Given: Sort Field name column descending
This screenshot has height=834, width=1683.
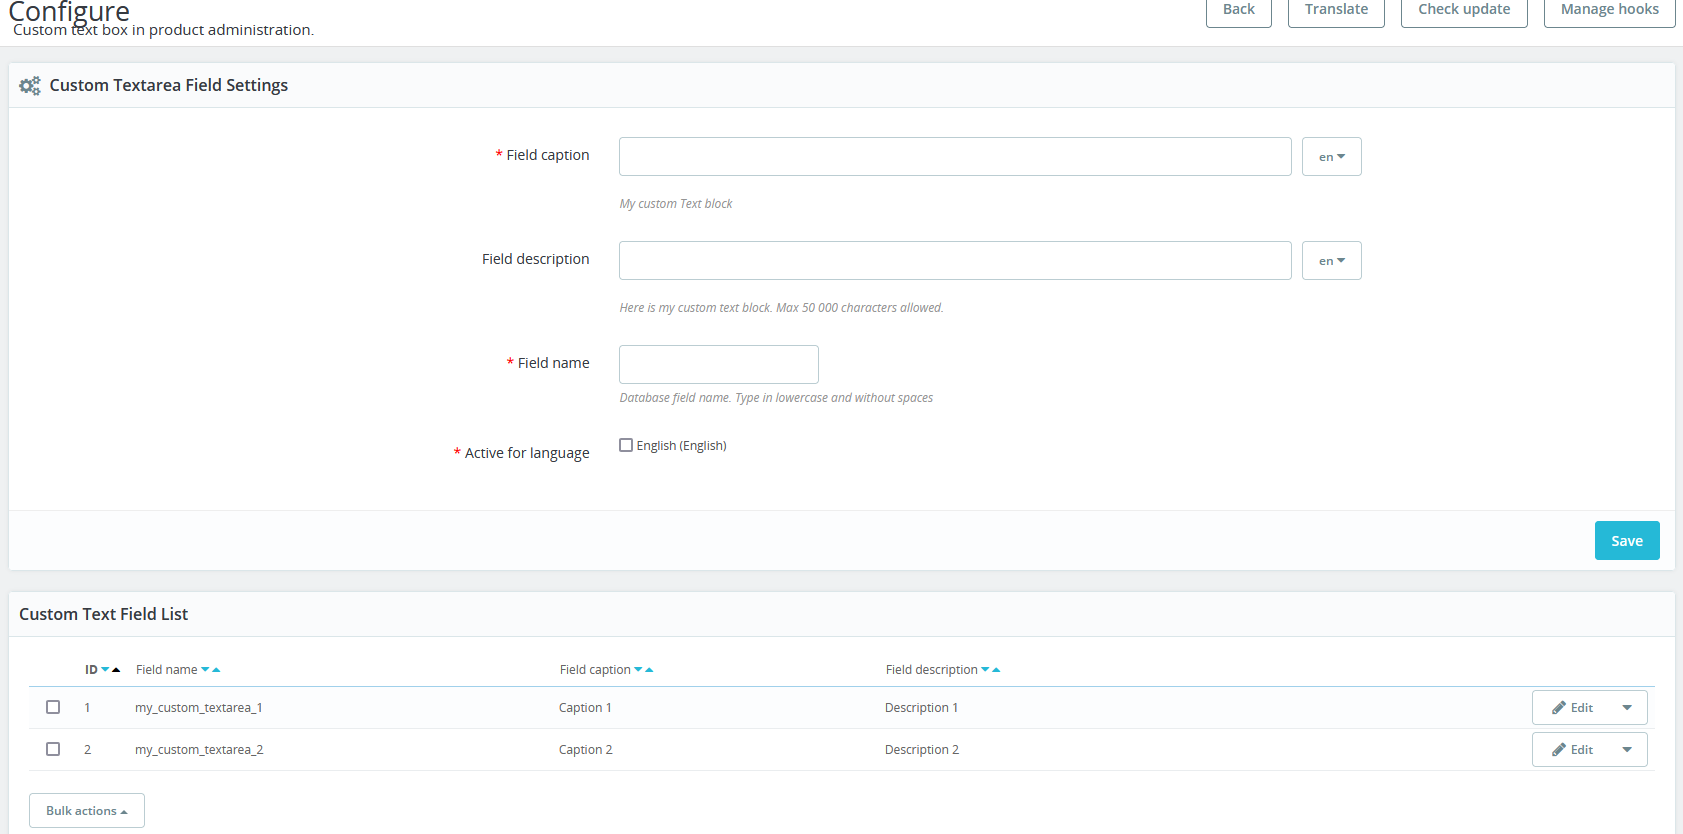Looking at the screenshot, I should pos(205,670).
